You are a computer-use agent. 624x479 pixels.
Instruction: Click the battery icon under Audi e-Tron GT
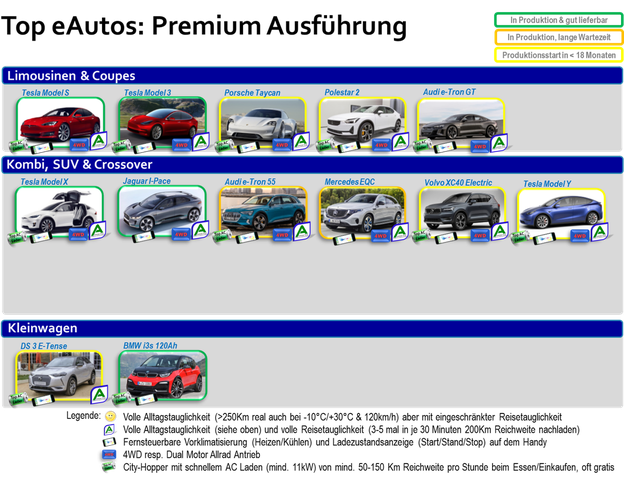[x=422, y=146]
